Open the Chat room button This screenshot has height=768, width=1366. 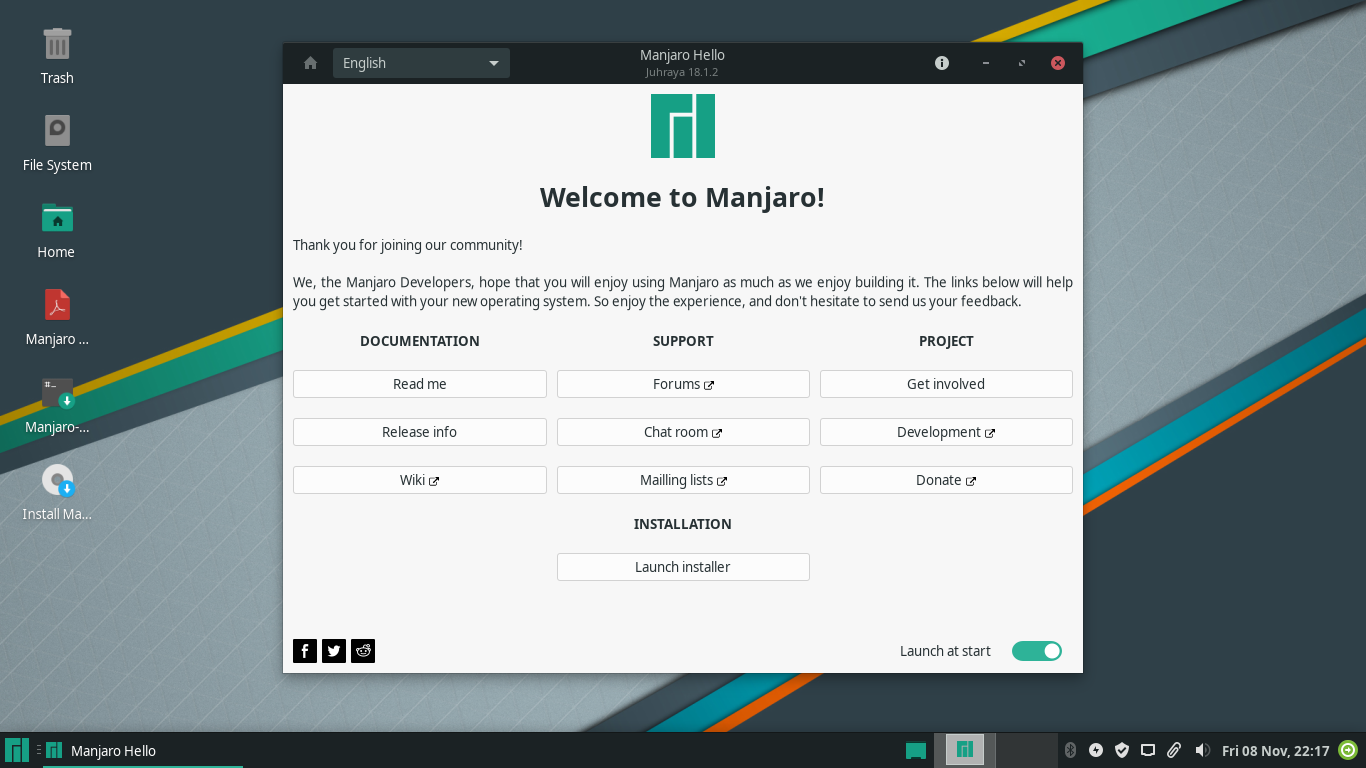click(683, 432)
